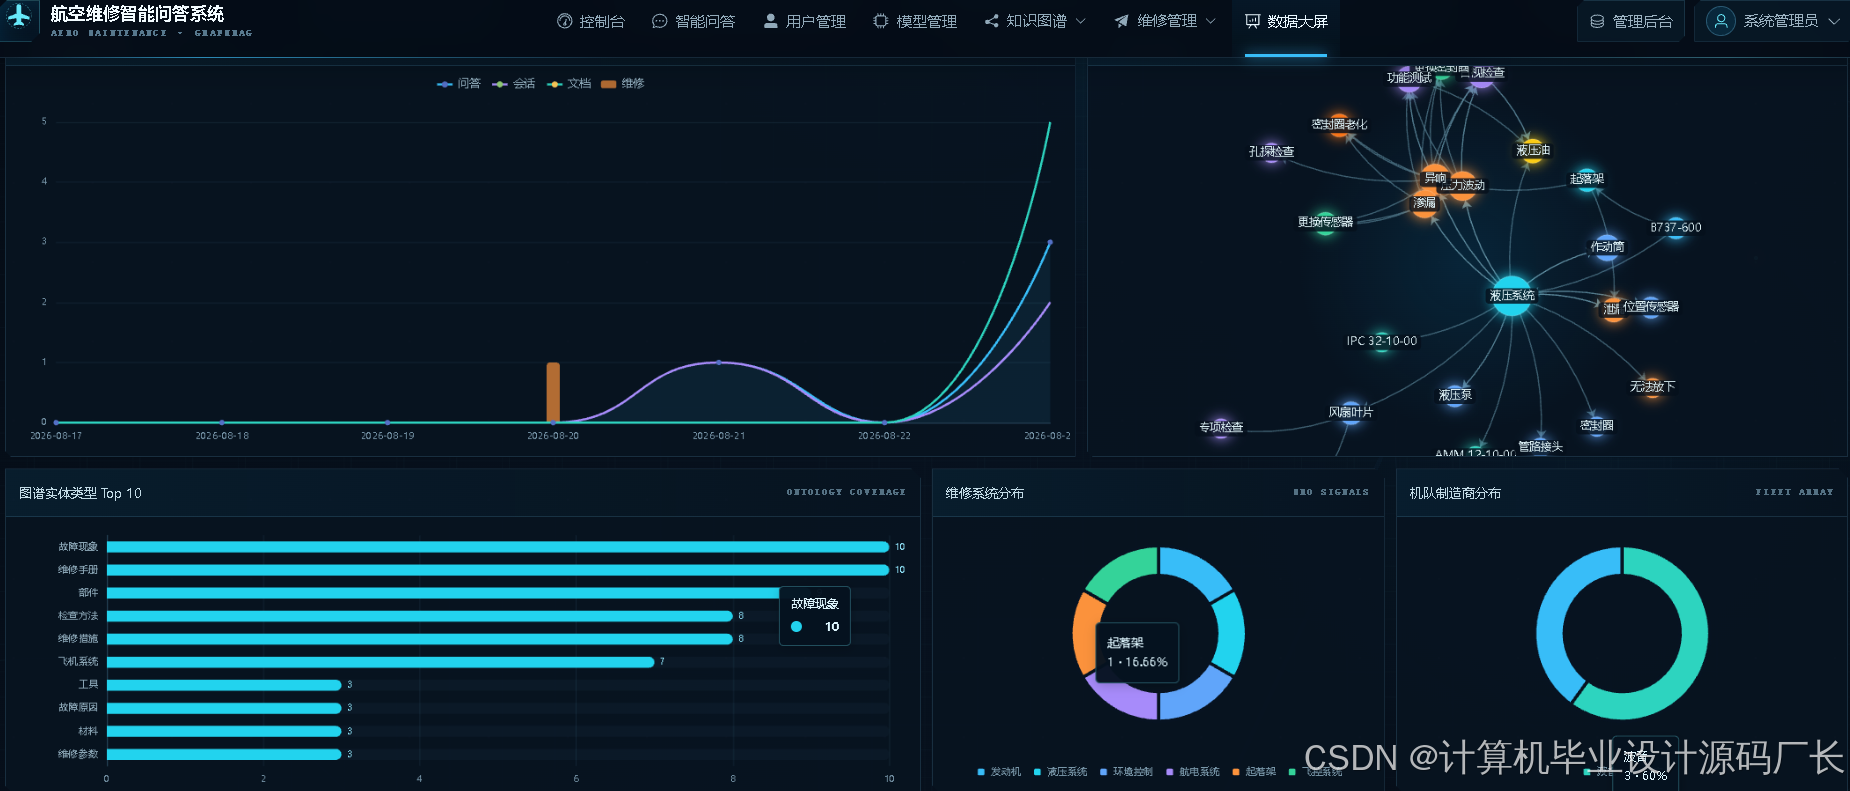Click the 功能测试 graph node
Image resolution: width=1850 pixels, height=791 pixels.
click(x=1409, y=78)
